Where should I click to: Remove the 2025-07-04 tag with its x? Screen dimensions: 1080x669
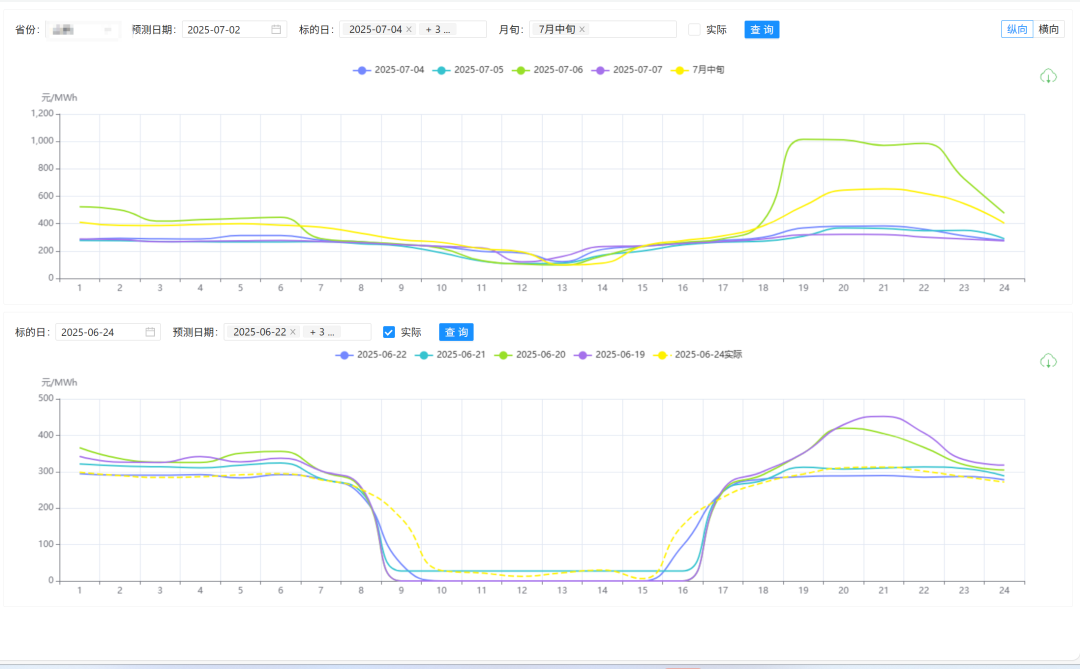(x=409, y=30)
